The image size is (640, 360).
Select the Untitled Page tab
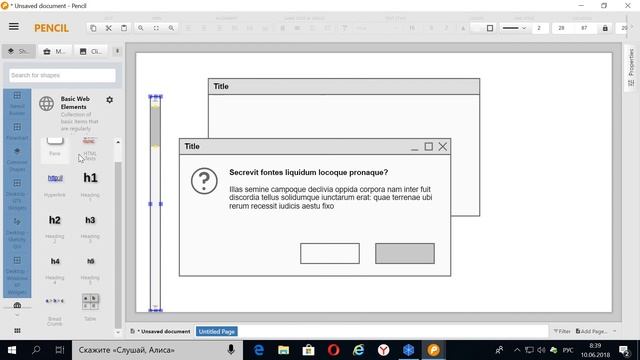click(x=217, y=331)
